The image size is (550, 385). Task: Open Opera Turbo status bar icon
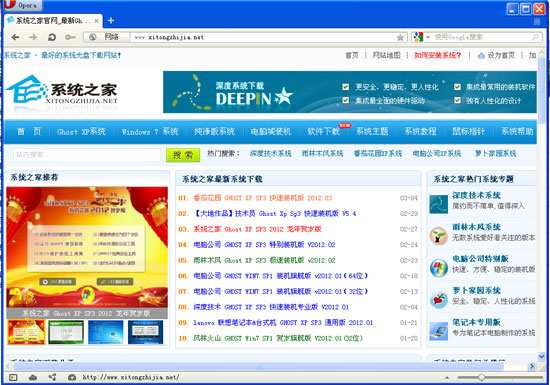[x=72, y=377]
